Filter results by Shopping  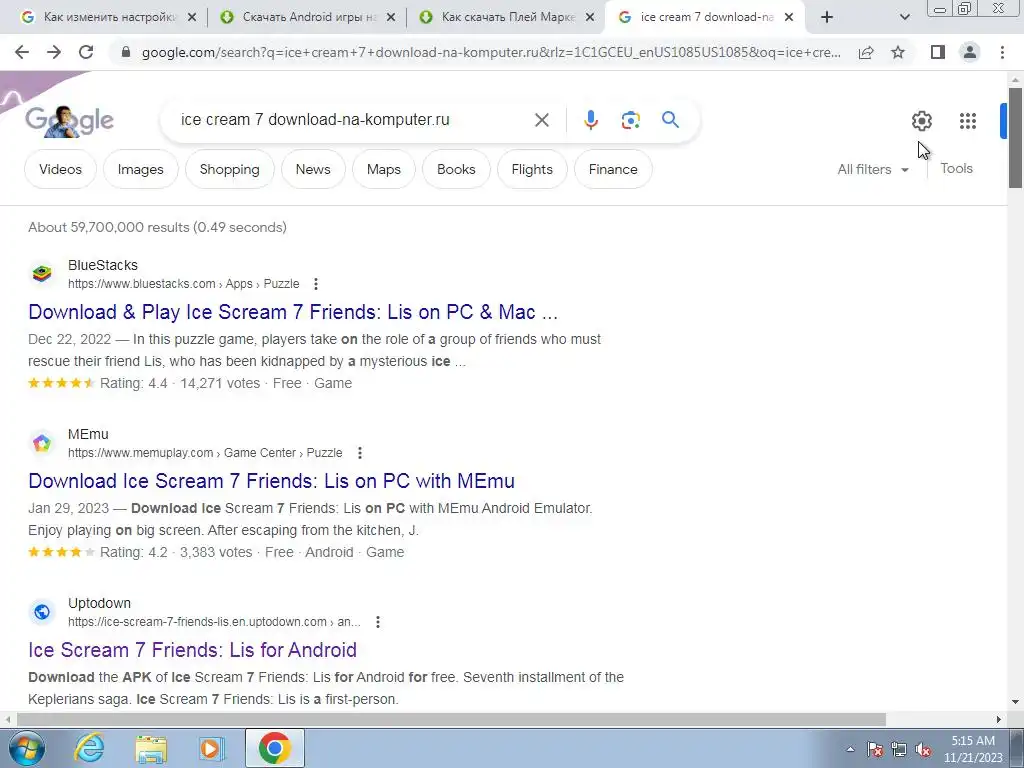(x=229, y=169)
